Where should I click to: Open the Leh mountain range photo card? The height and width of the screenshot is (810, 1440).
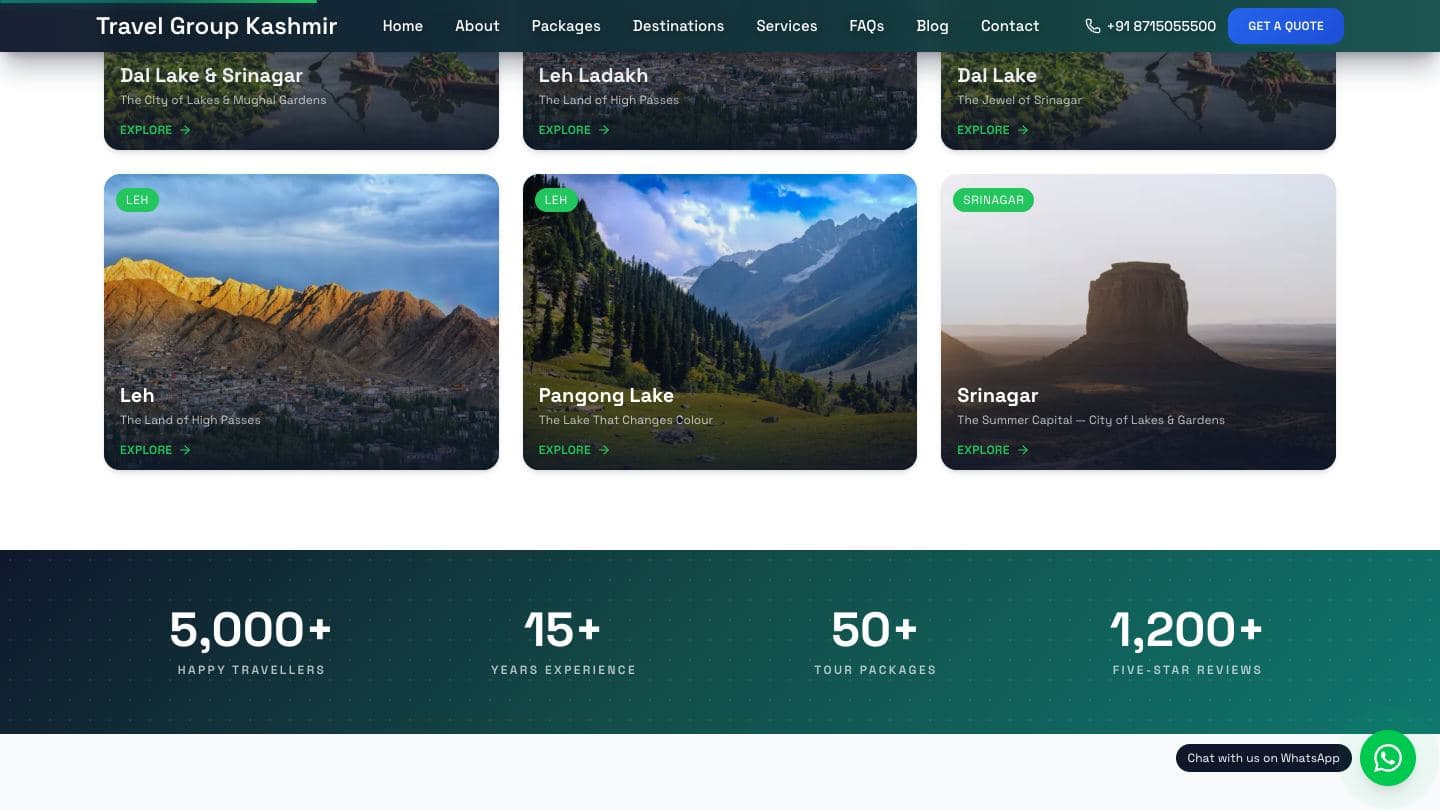click(x=301, y=322)
